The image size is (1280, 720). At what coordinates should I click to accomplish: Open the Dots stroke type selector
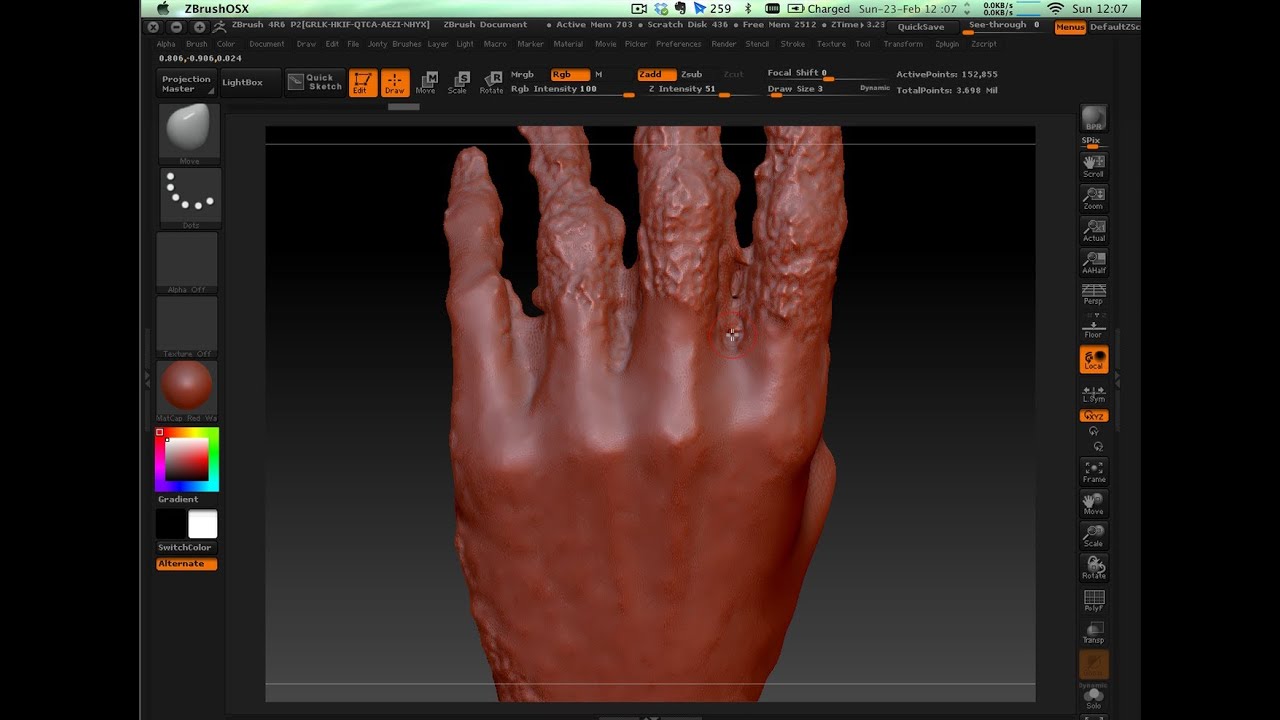[x=189, y=198]
